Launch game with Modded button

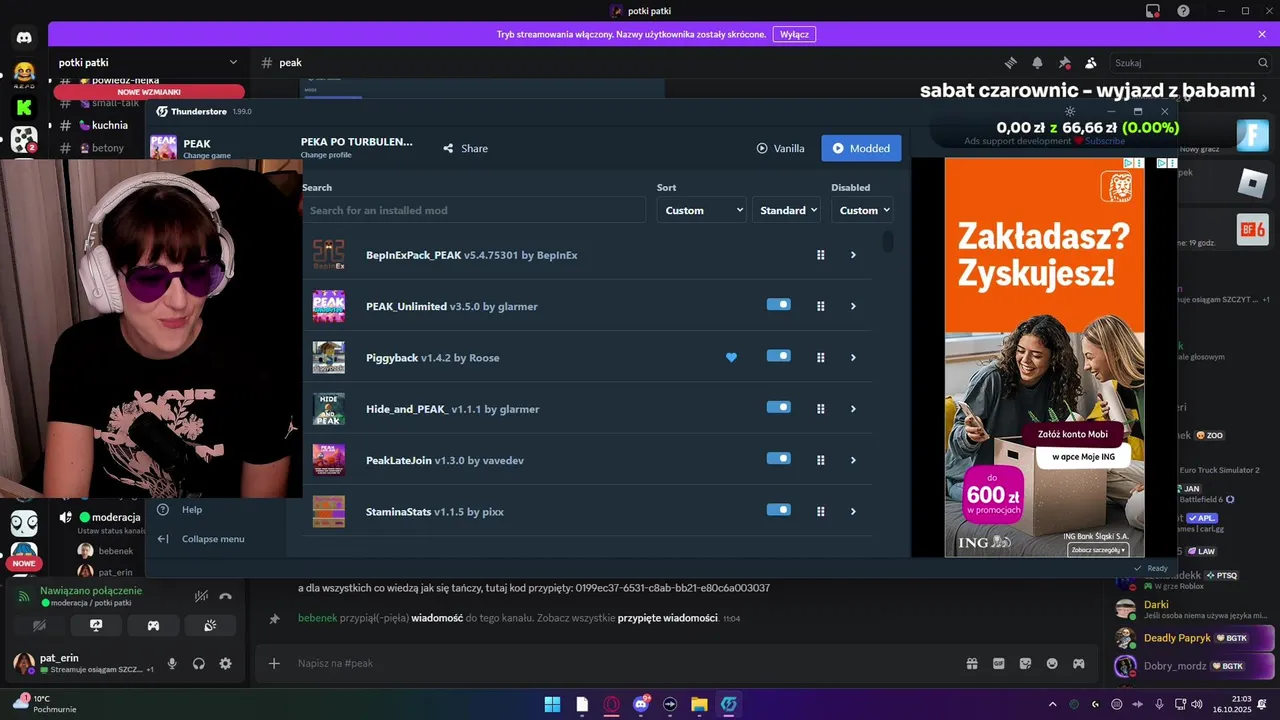(x=861, y=148)
